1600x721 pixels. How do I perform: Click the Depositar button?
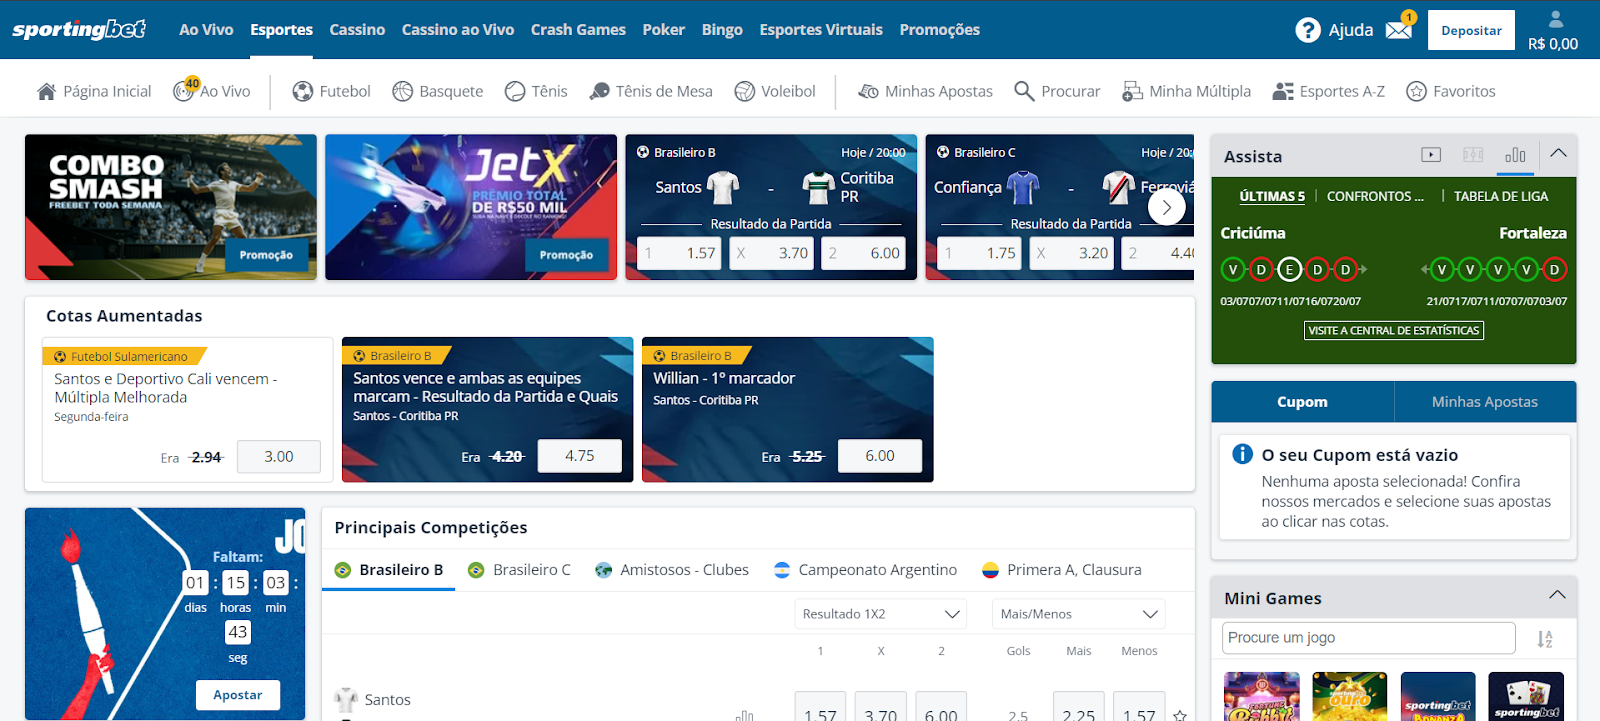click(x=1471, y=31)
